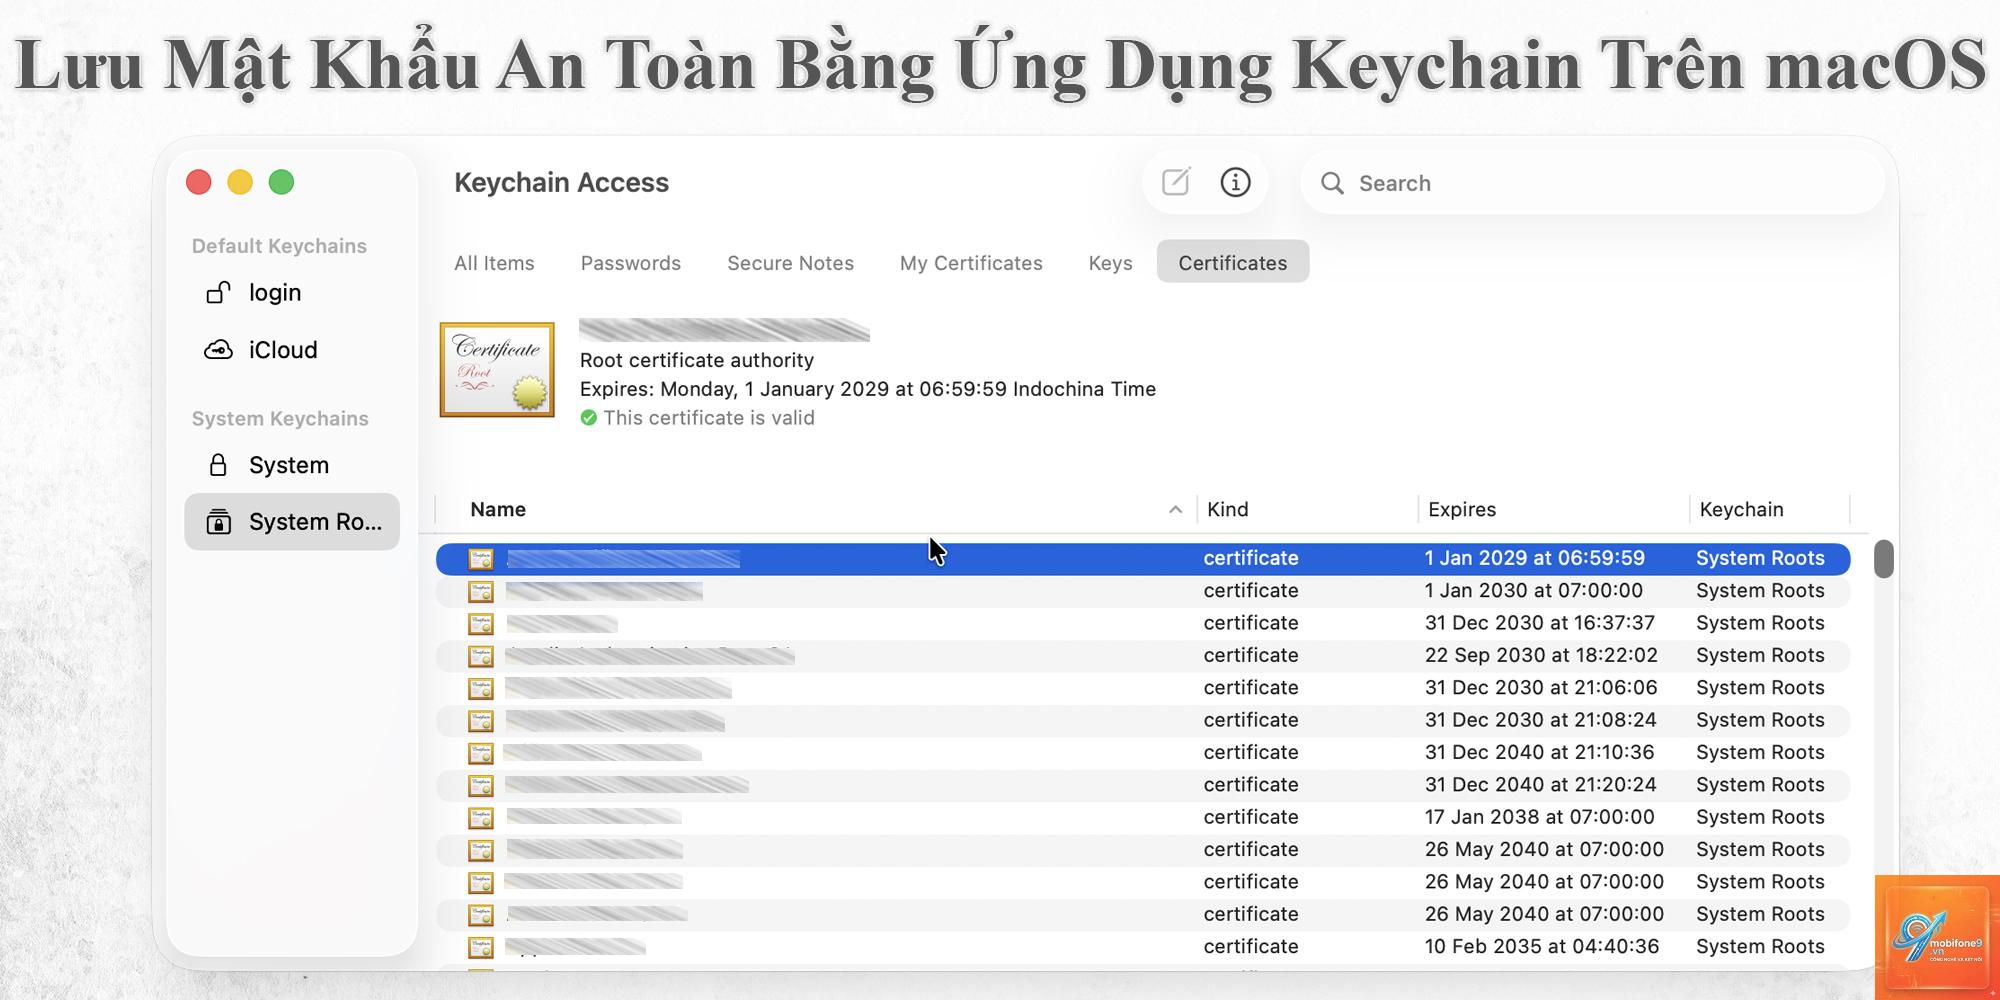Click the '31 Dec 2030 at 16:37:37' cell
This screenshot has width=2000, height=1000.
click(x=1539, y=622)
